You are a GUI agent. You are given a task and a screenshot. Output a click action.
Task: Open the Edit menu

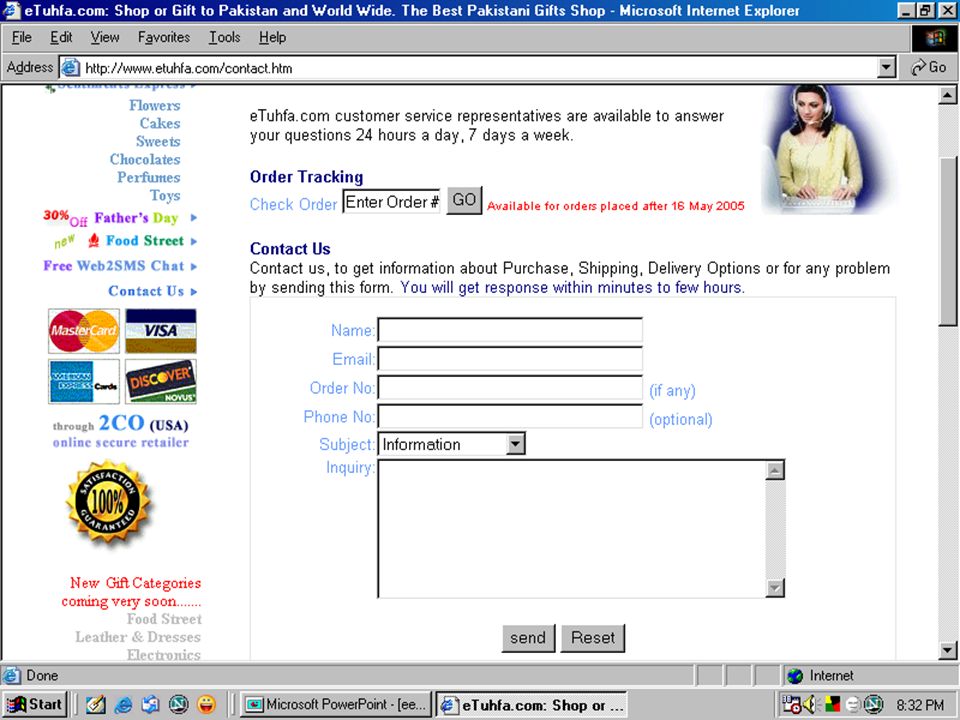[61, 37]
